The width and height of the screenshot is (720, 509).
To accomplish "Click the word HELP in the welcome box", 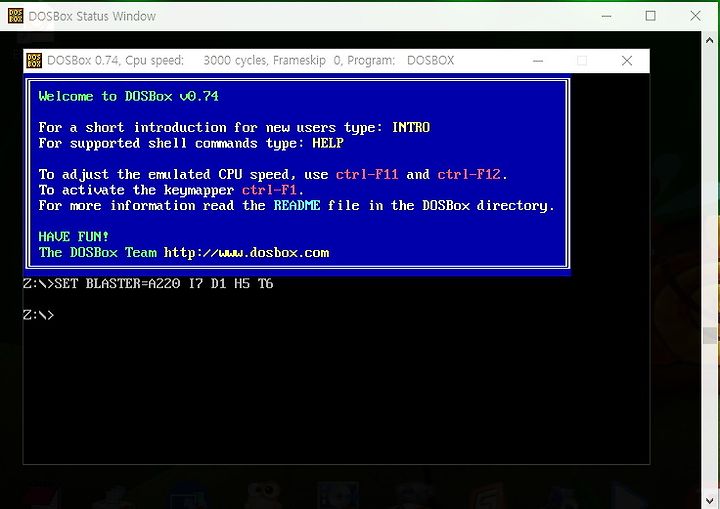I will (328, 143).
